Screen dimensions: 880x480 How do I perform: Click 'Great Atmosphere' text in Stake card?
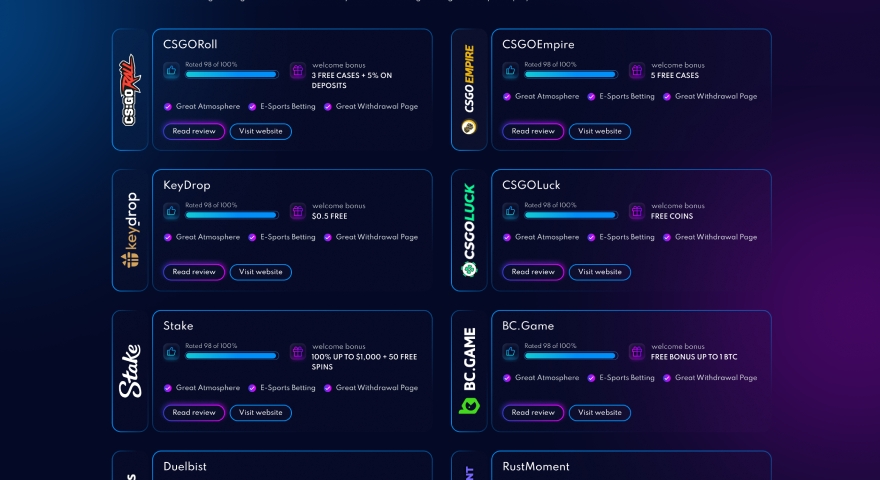click(x=208, y=388)
